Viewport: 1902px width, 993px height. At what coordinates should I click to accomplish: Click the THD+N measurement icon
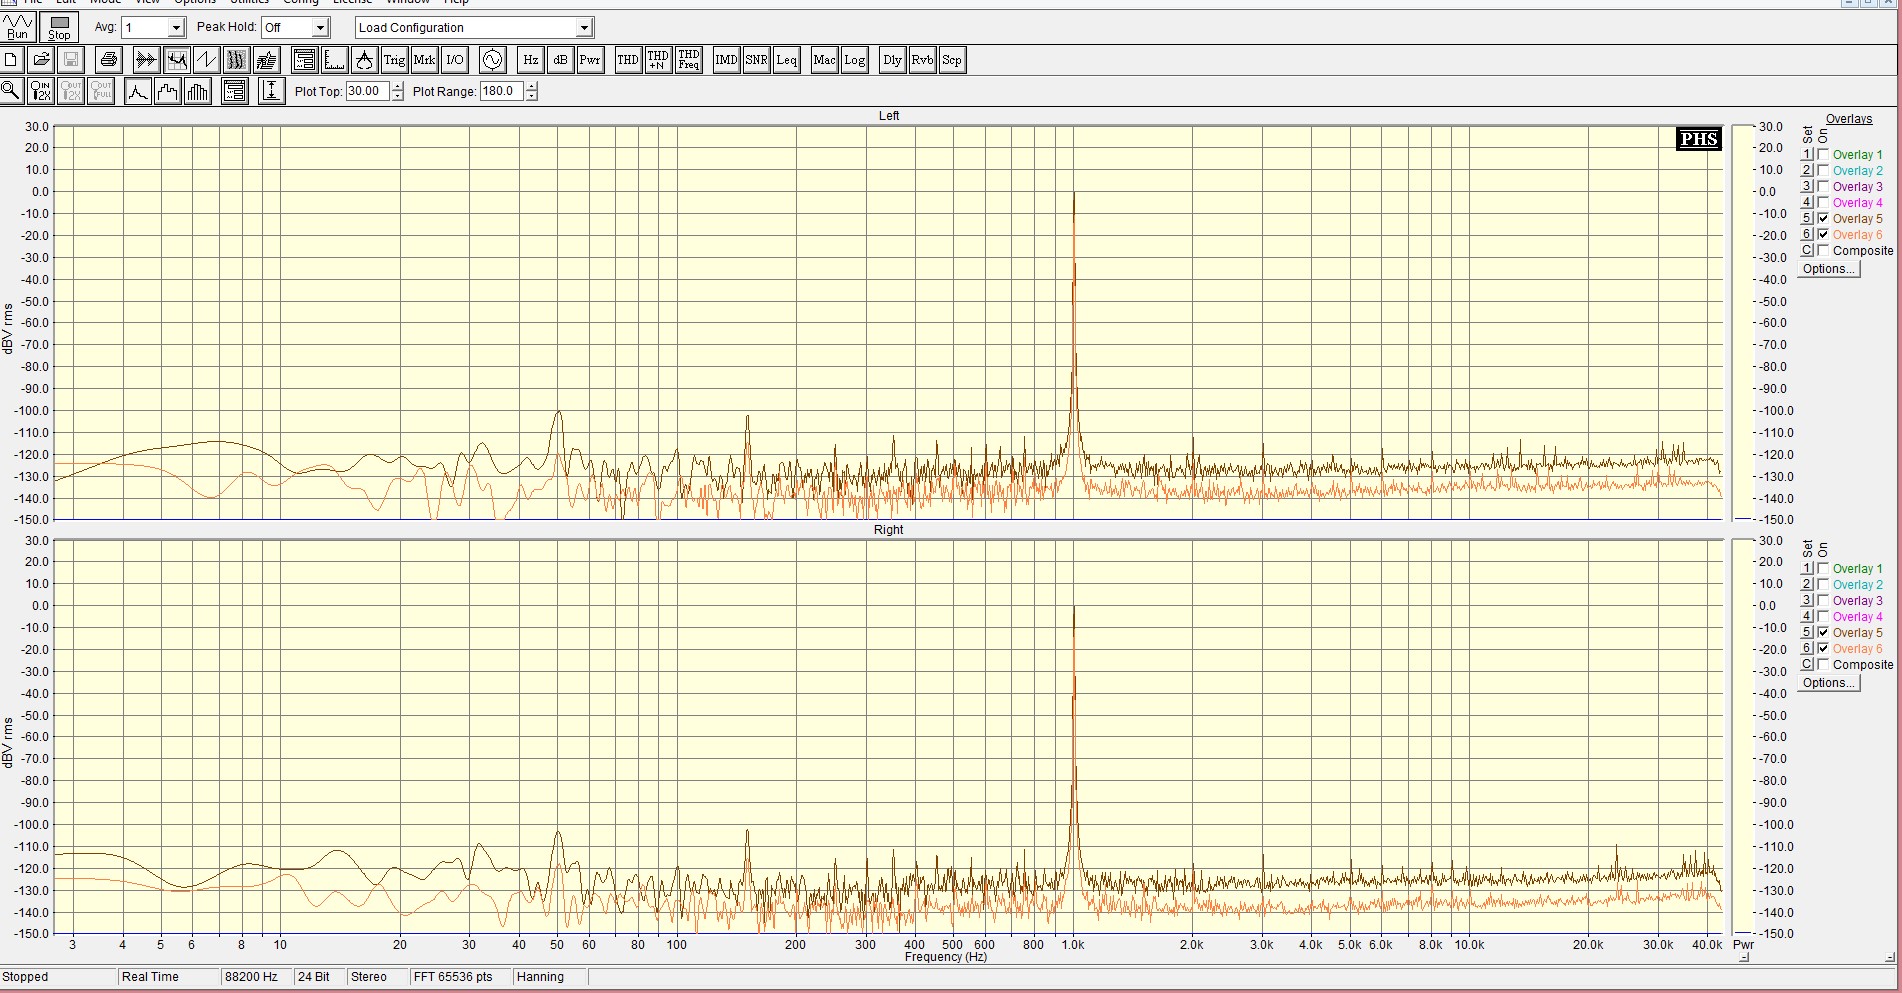tap(657, 60)
